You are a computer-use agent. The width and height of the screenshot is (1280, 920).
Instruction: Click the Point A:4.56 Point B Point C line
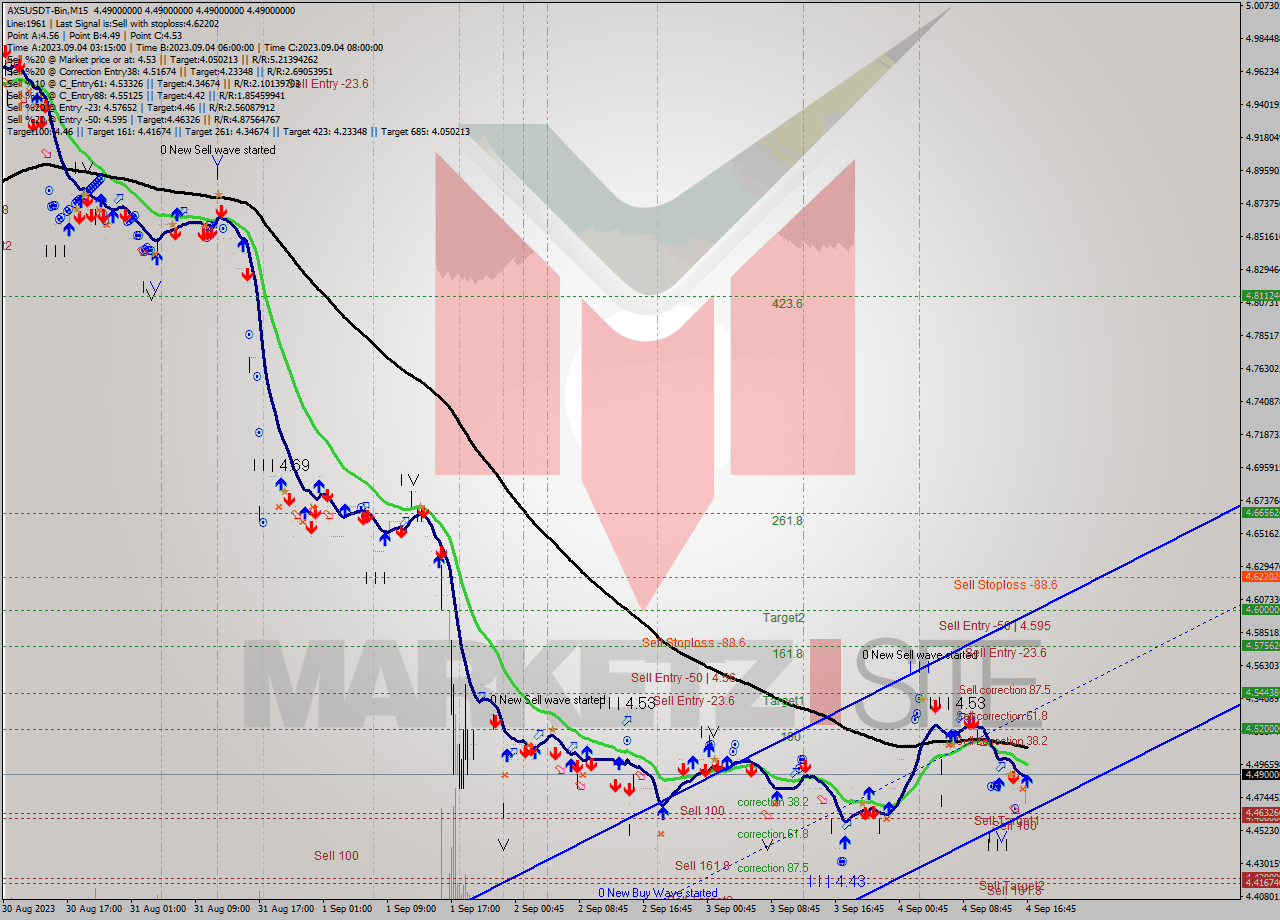[95, 35]
